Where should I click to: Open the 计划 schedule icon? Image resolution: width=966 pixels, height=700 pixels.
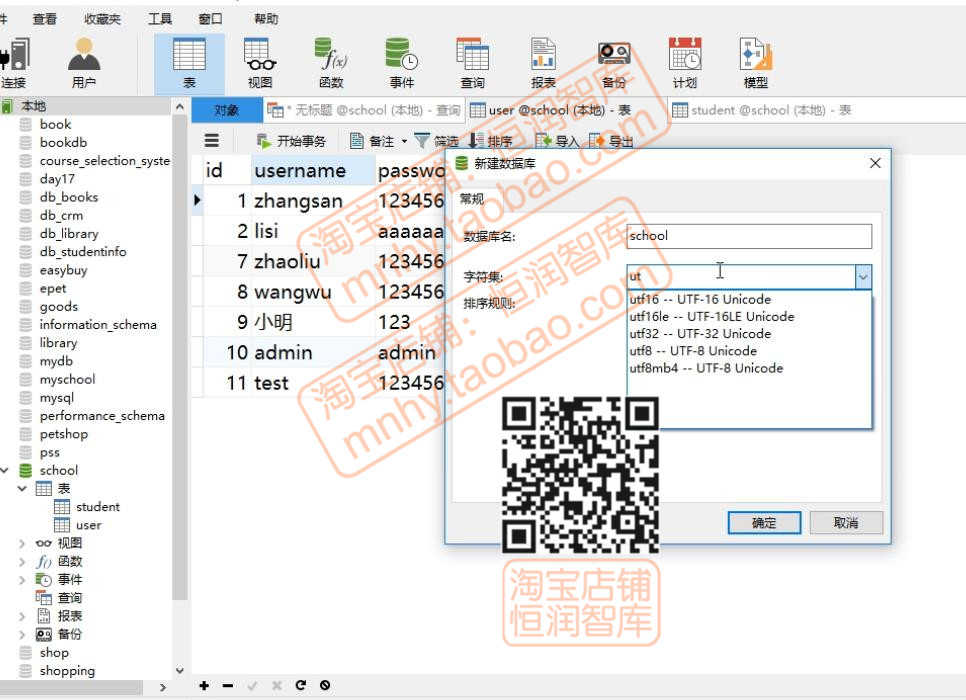point(685,63)
